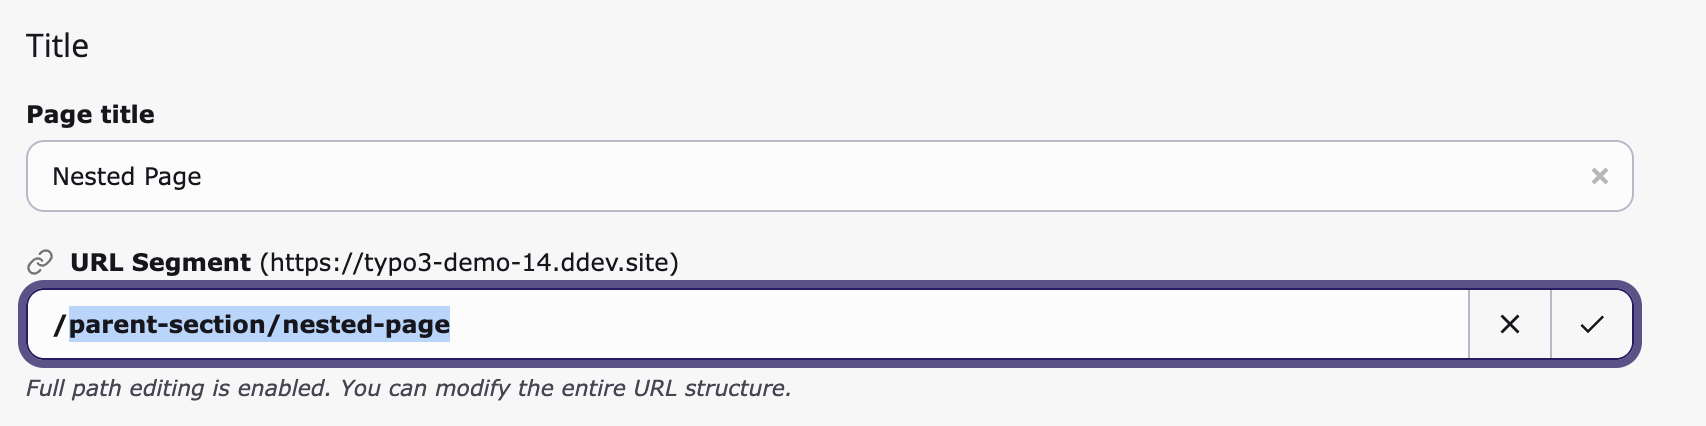The image size is (1706, 426).
Task: Clear the Page title field with x icon
Action: click(1599, 176)
